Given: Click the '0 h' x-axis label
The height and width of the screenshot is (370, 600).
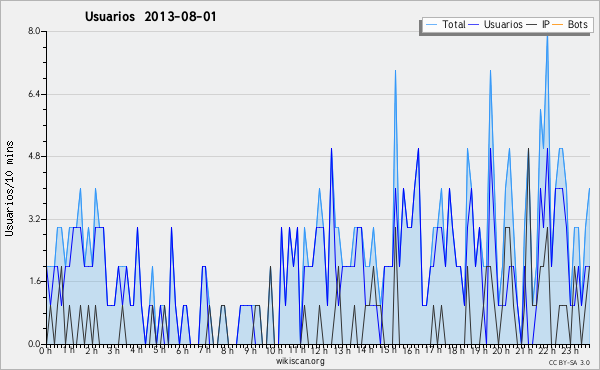Looking at the screenshot, I should click(x=46, y=350).
